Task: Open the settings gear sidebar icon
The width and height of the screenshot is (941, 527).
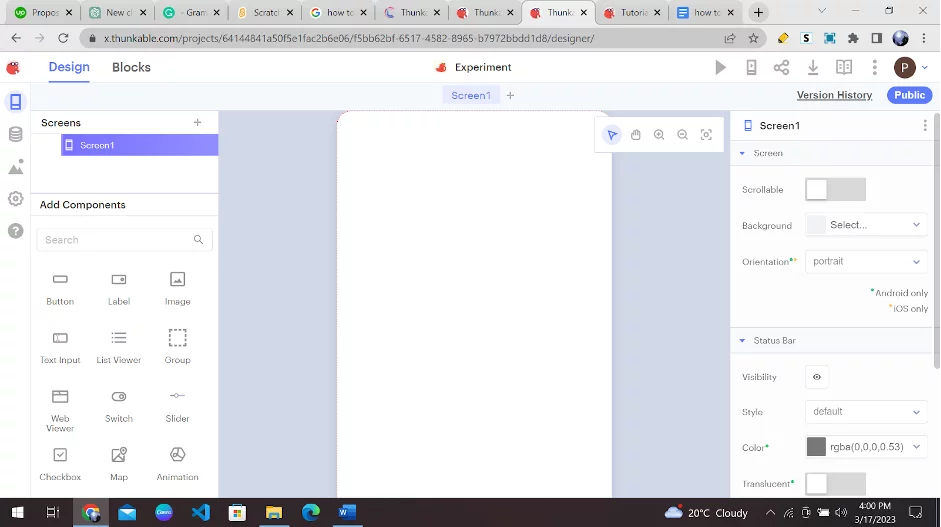Action: pos(16,199)
